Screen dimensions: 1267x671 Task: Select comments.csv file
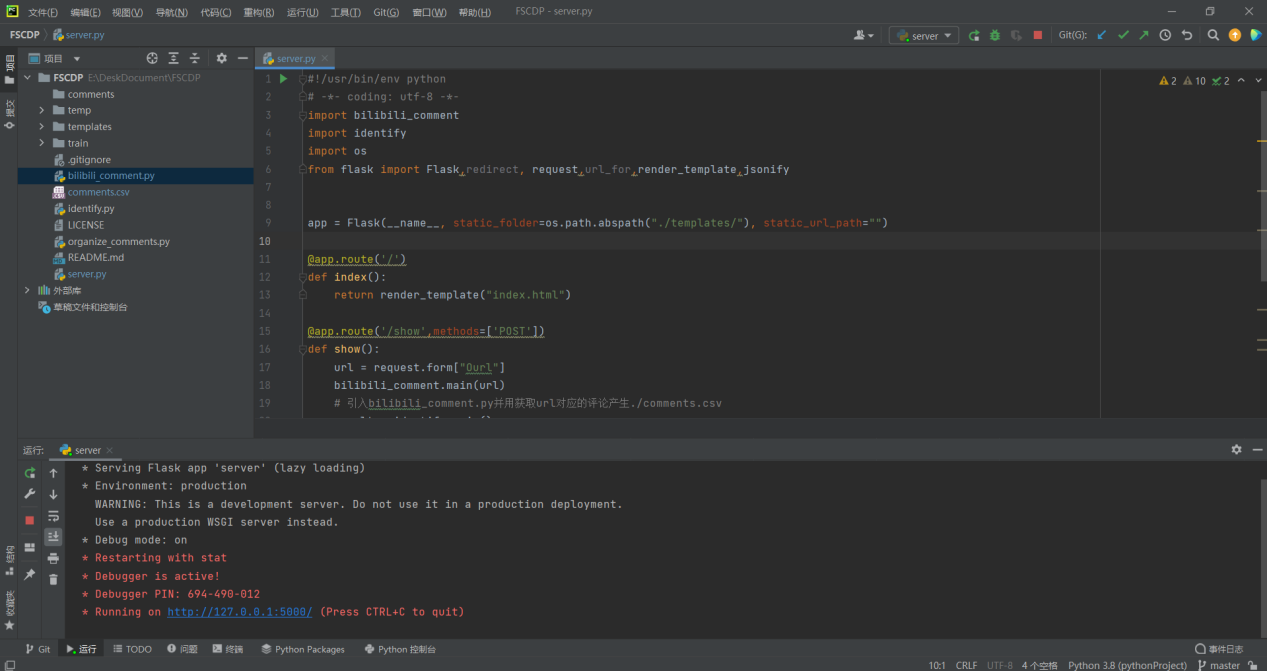[98, 192]
